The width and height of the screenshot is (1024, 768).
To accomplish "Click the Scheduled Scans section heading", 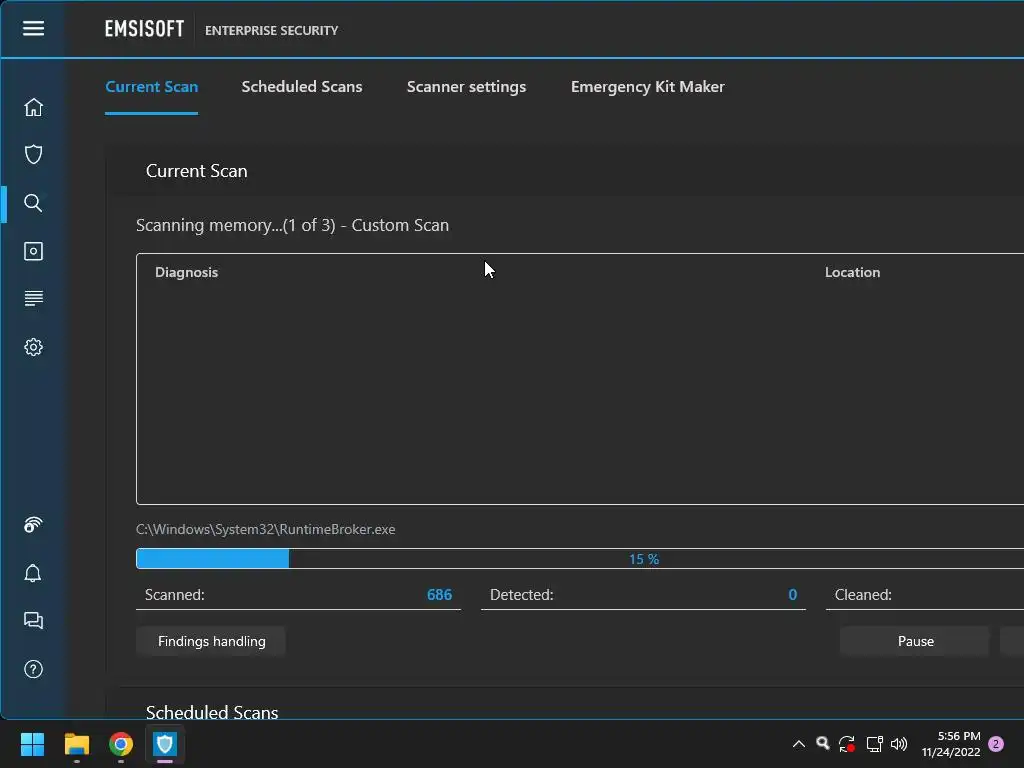I will [x=212, y=712].
